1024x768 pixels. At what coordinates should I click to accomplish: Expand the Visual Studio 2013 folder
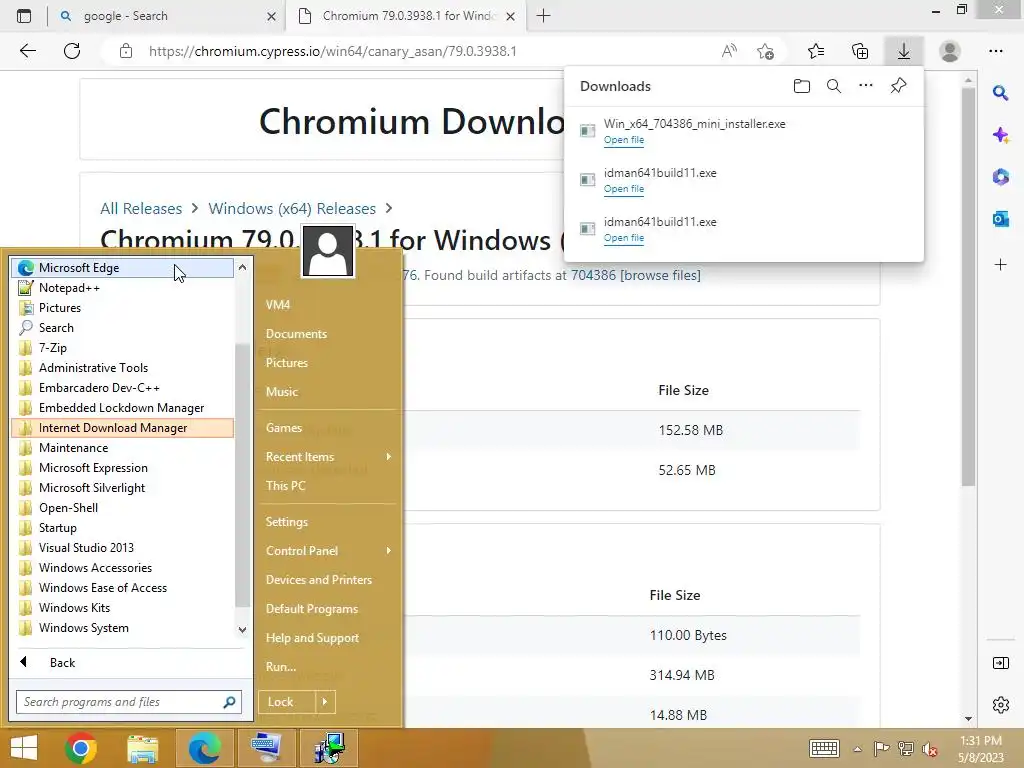click(123, 548)
